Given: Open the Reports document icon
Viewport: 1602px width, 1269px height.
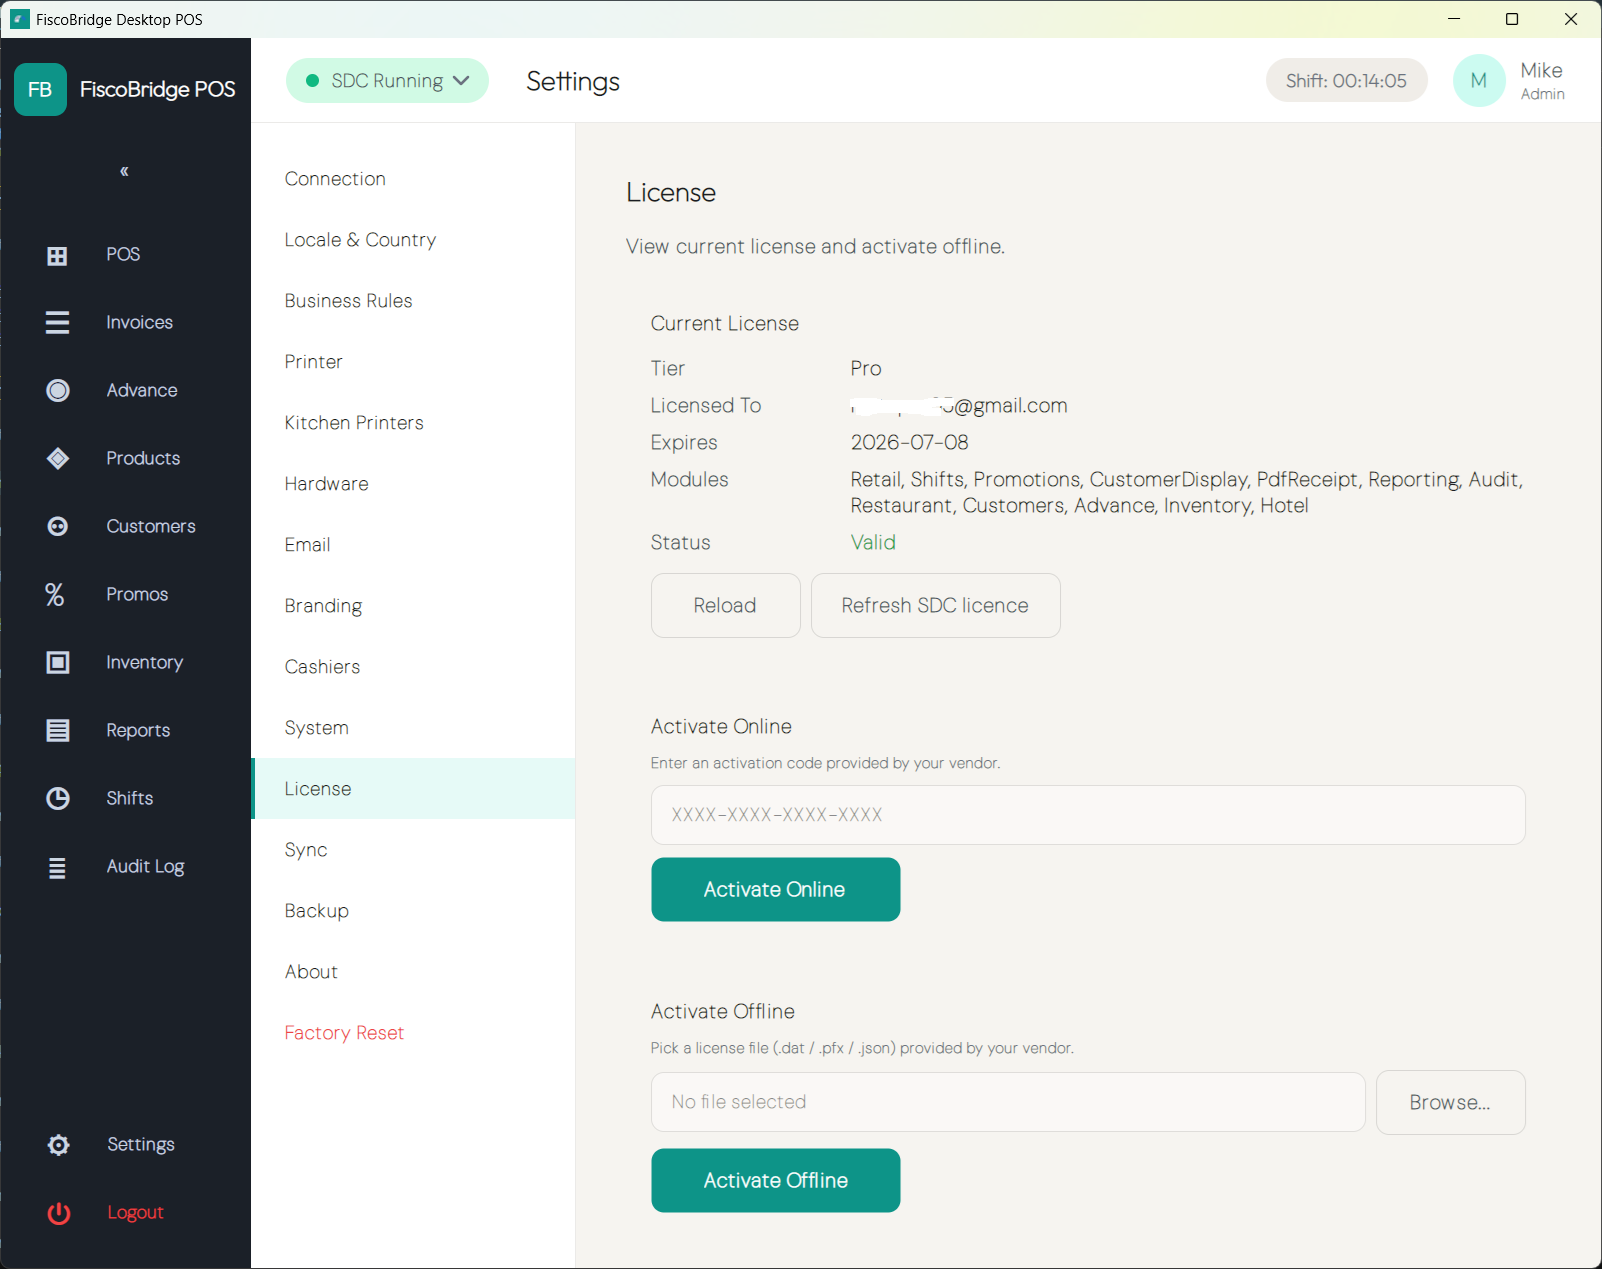Looking at the screenshot, I should coord(58,730).
